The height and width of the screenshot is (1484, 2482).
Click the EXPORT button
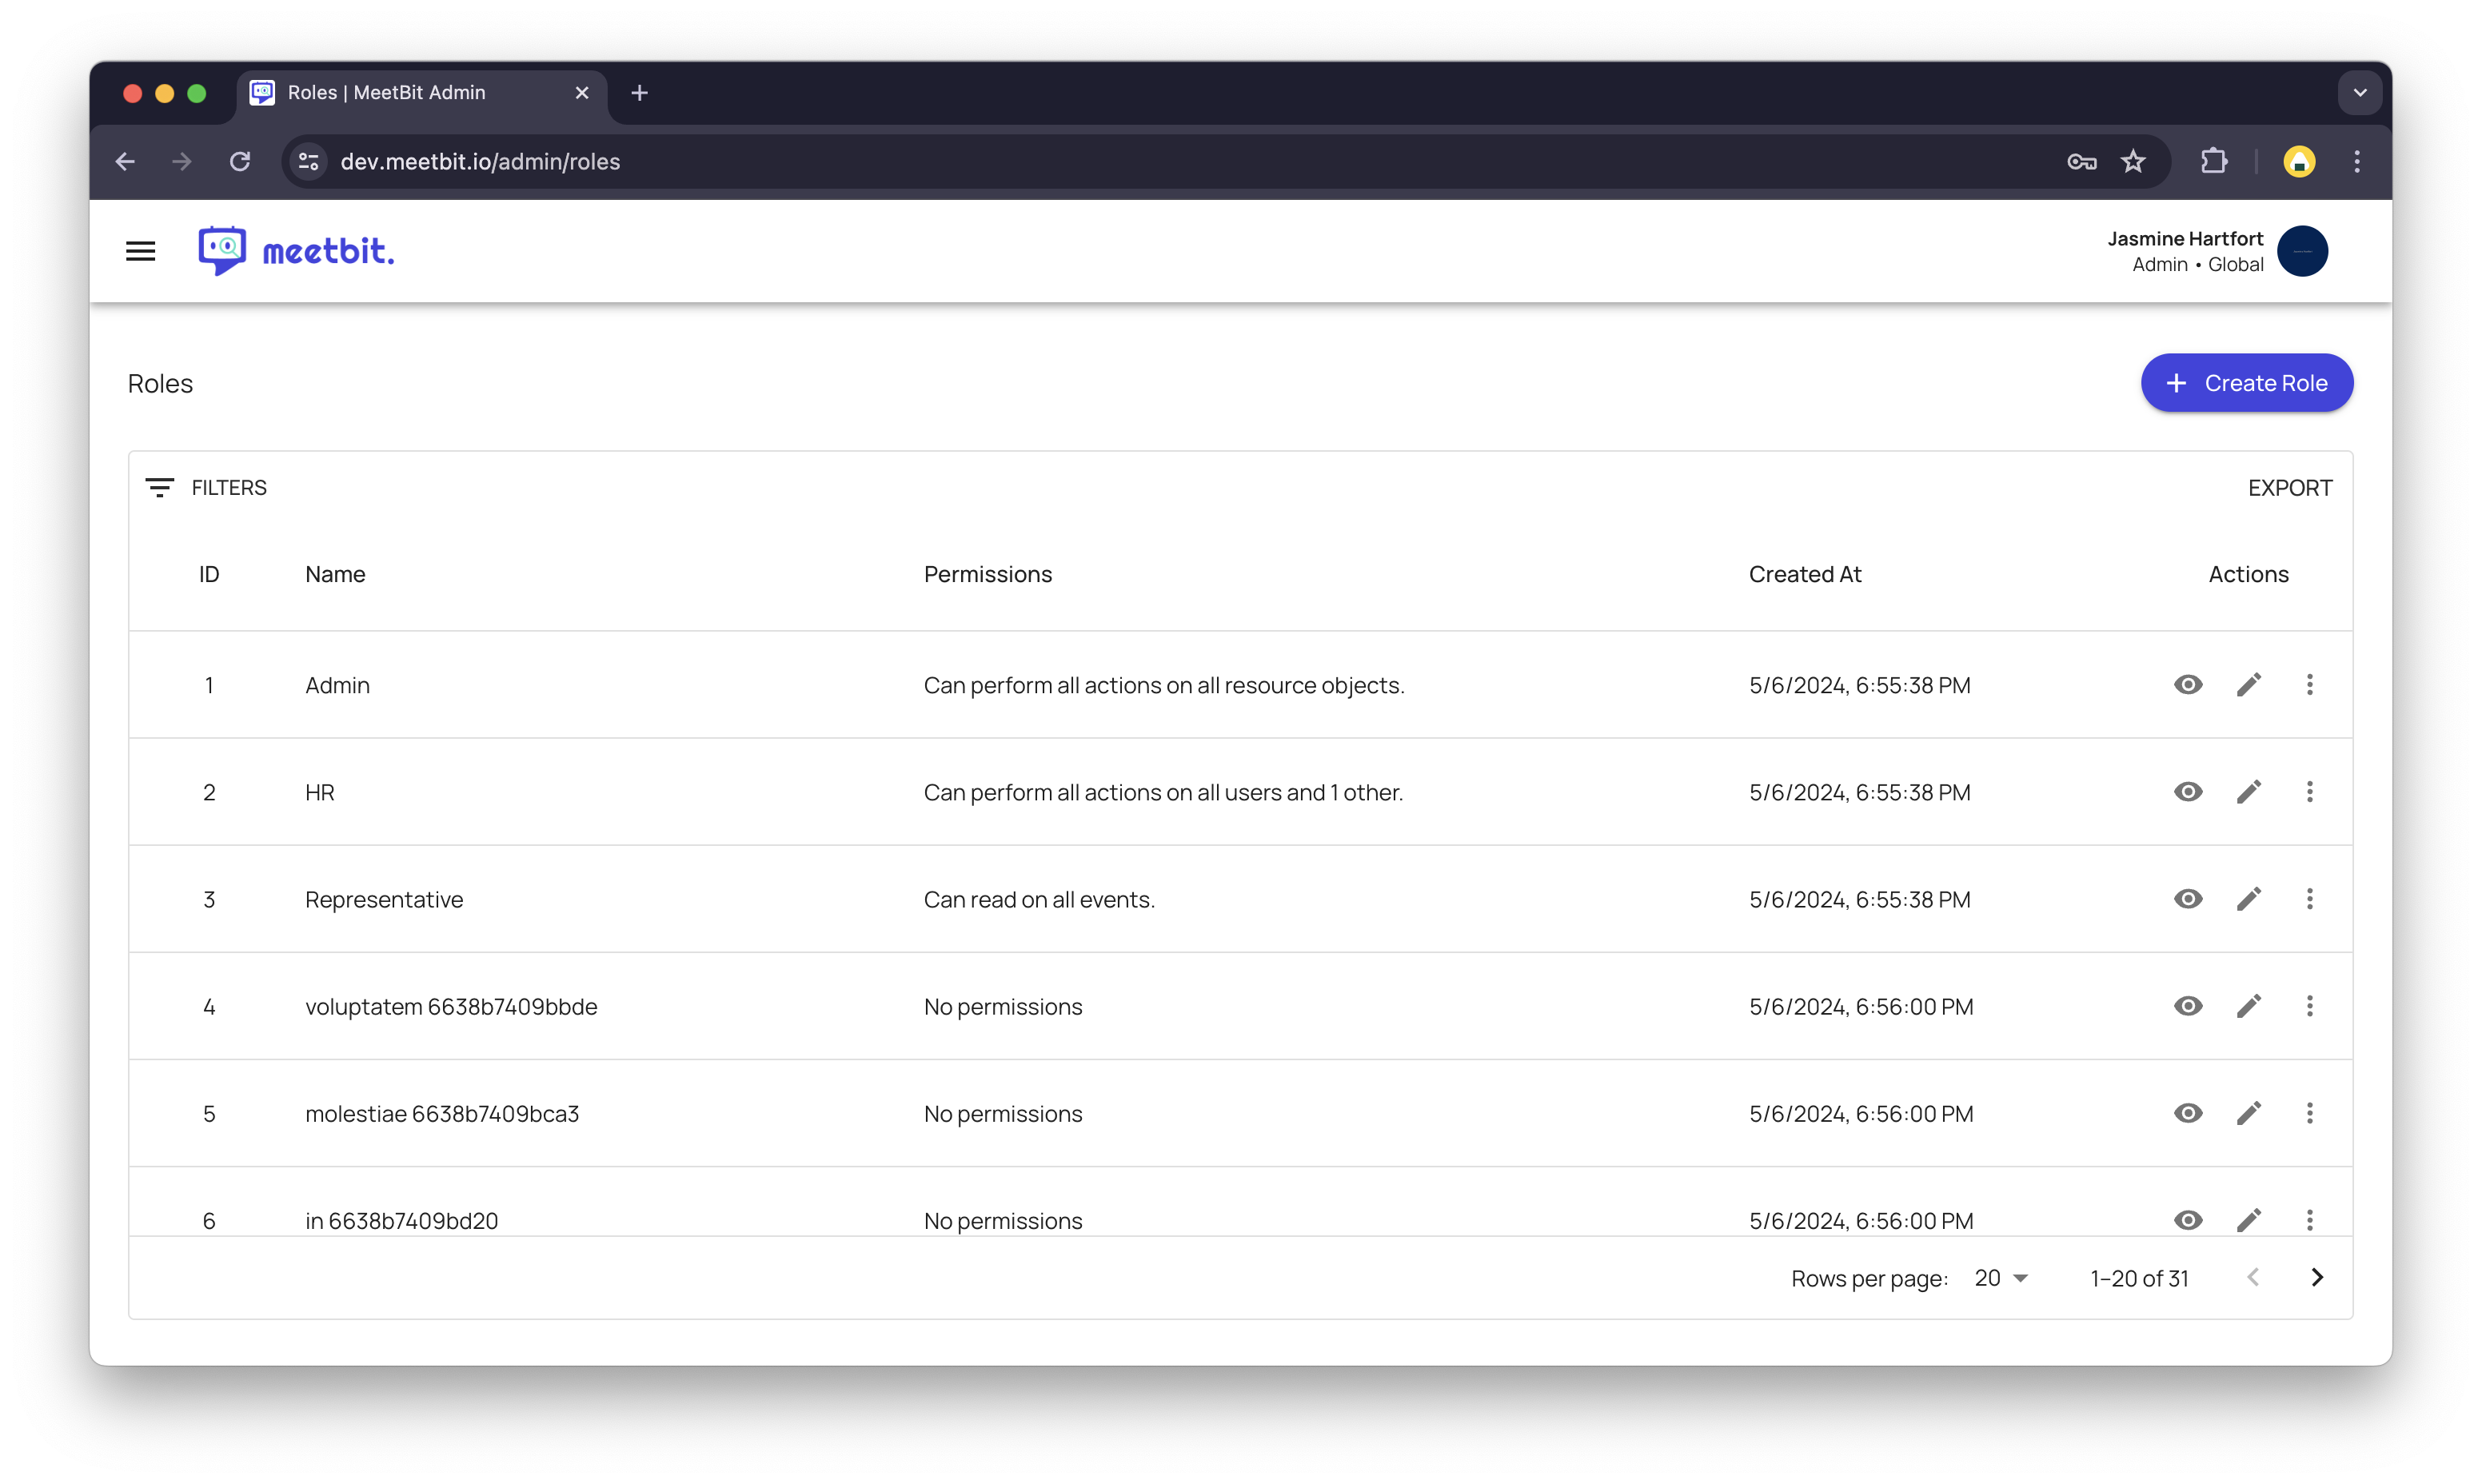point(2289,488)
